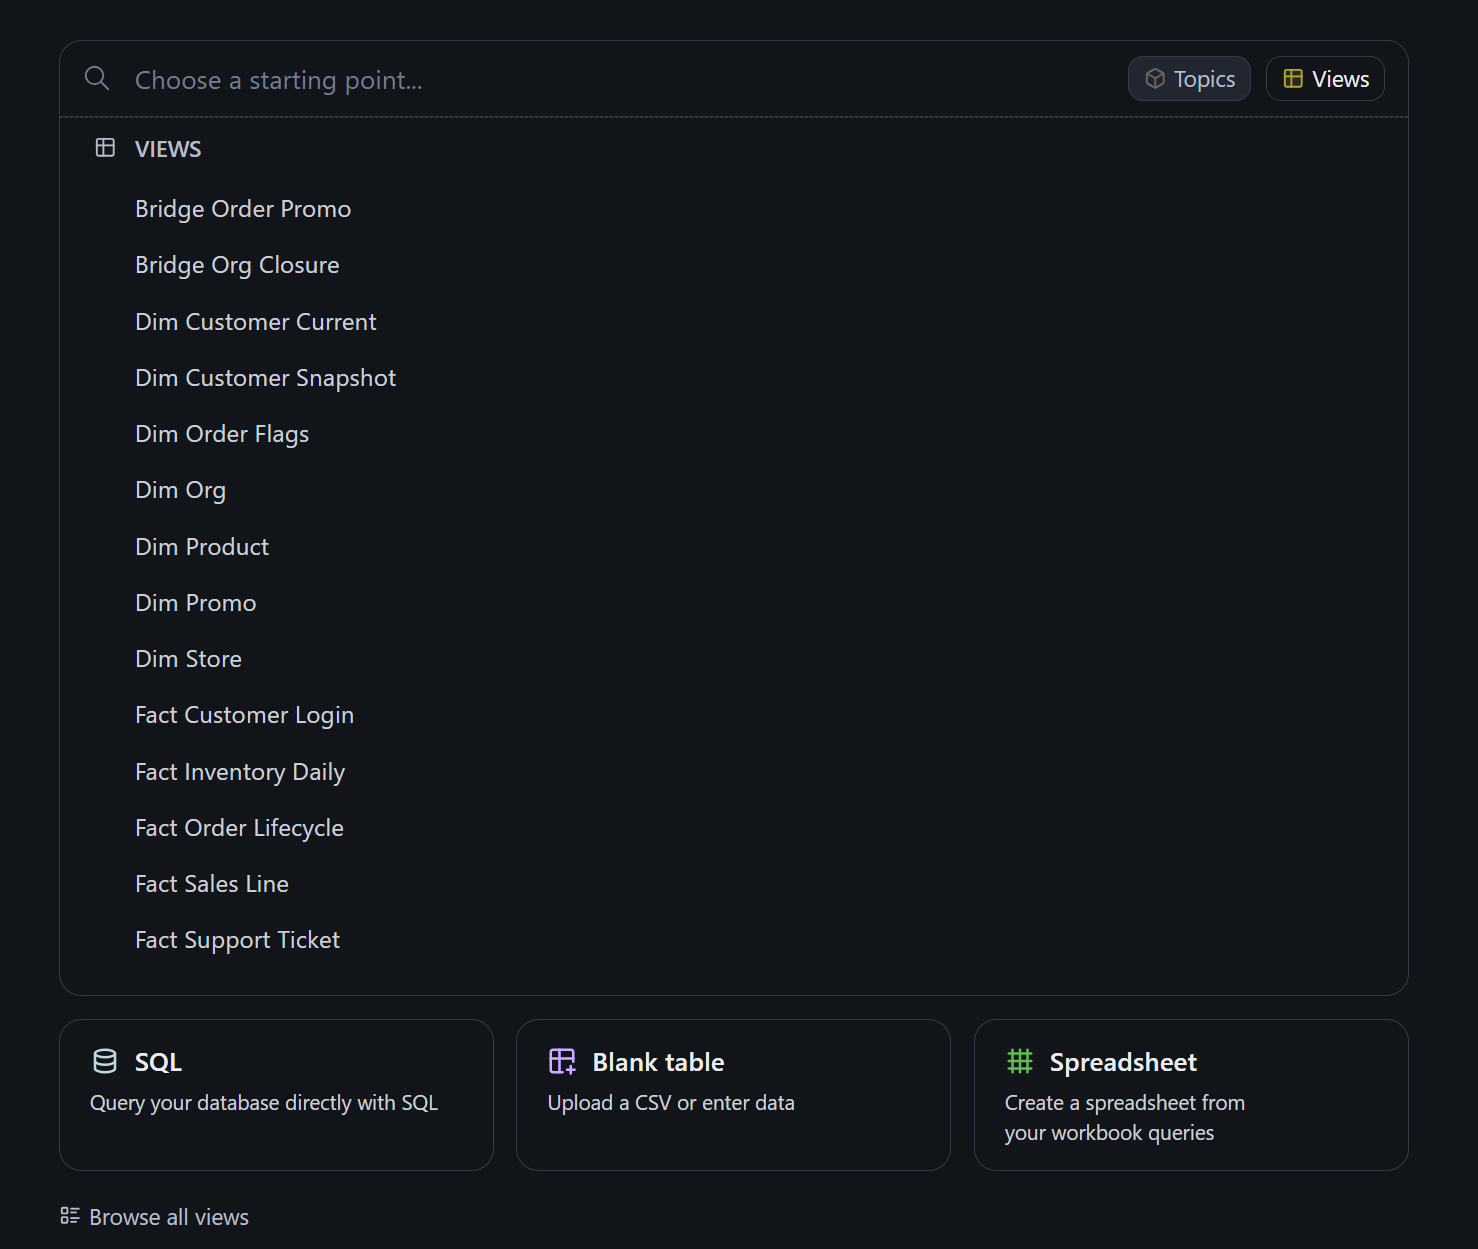
Task: Choose the Fact Sales Line view
Action: click(212, 884)
